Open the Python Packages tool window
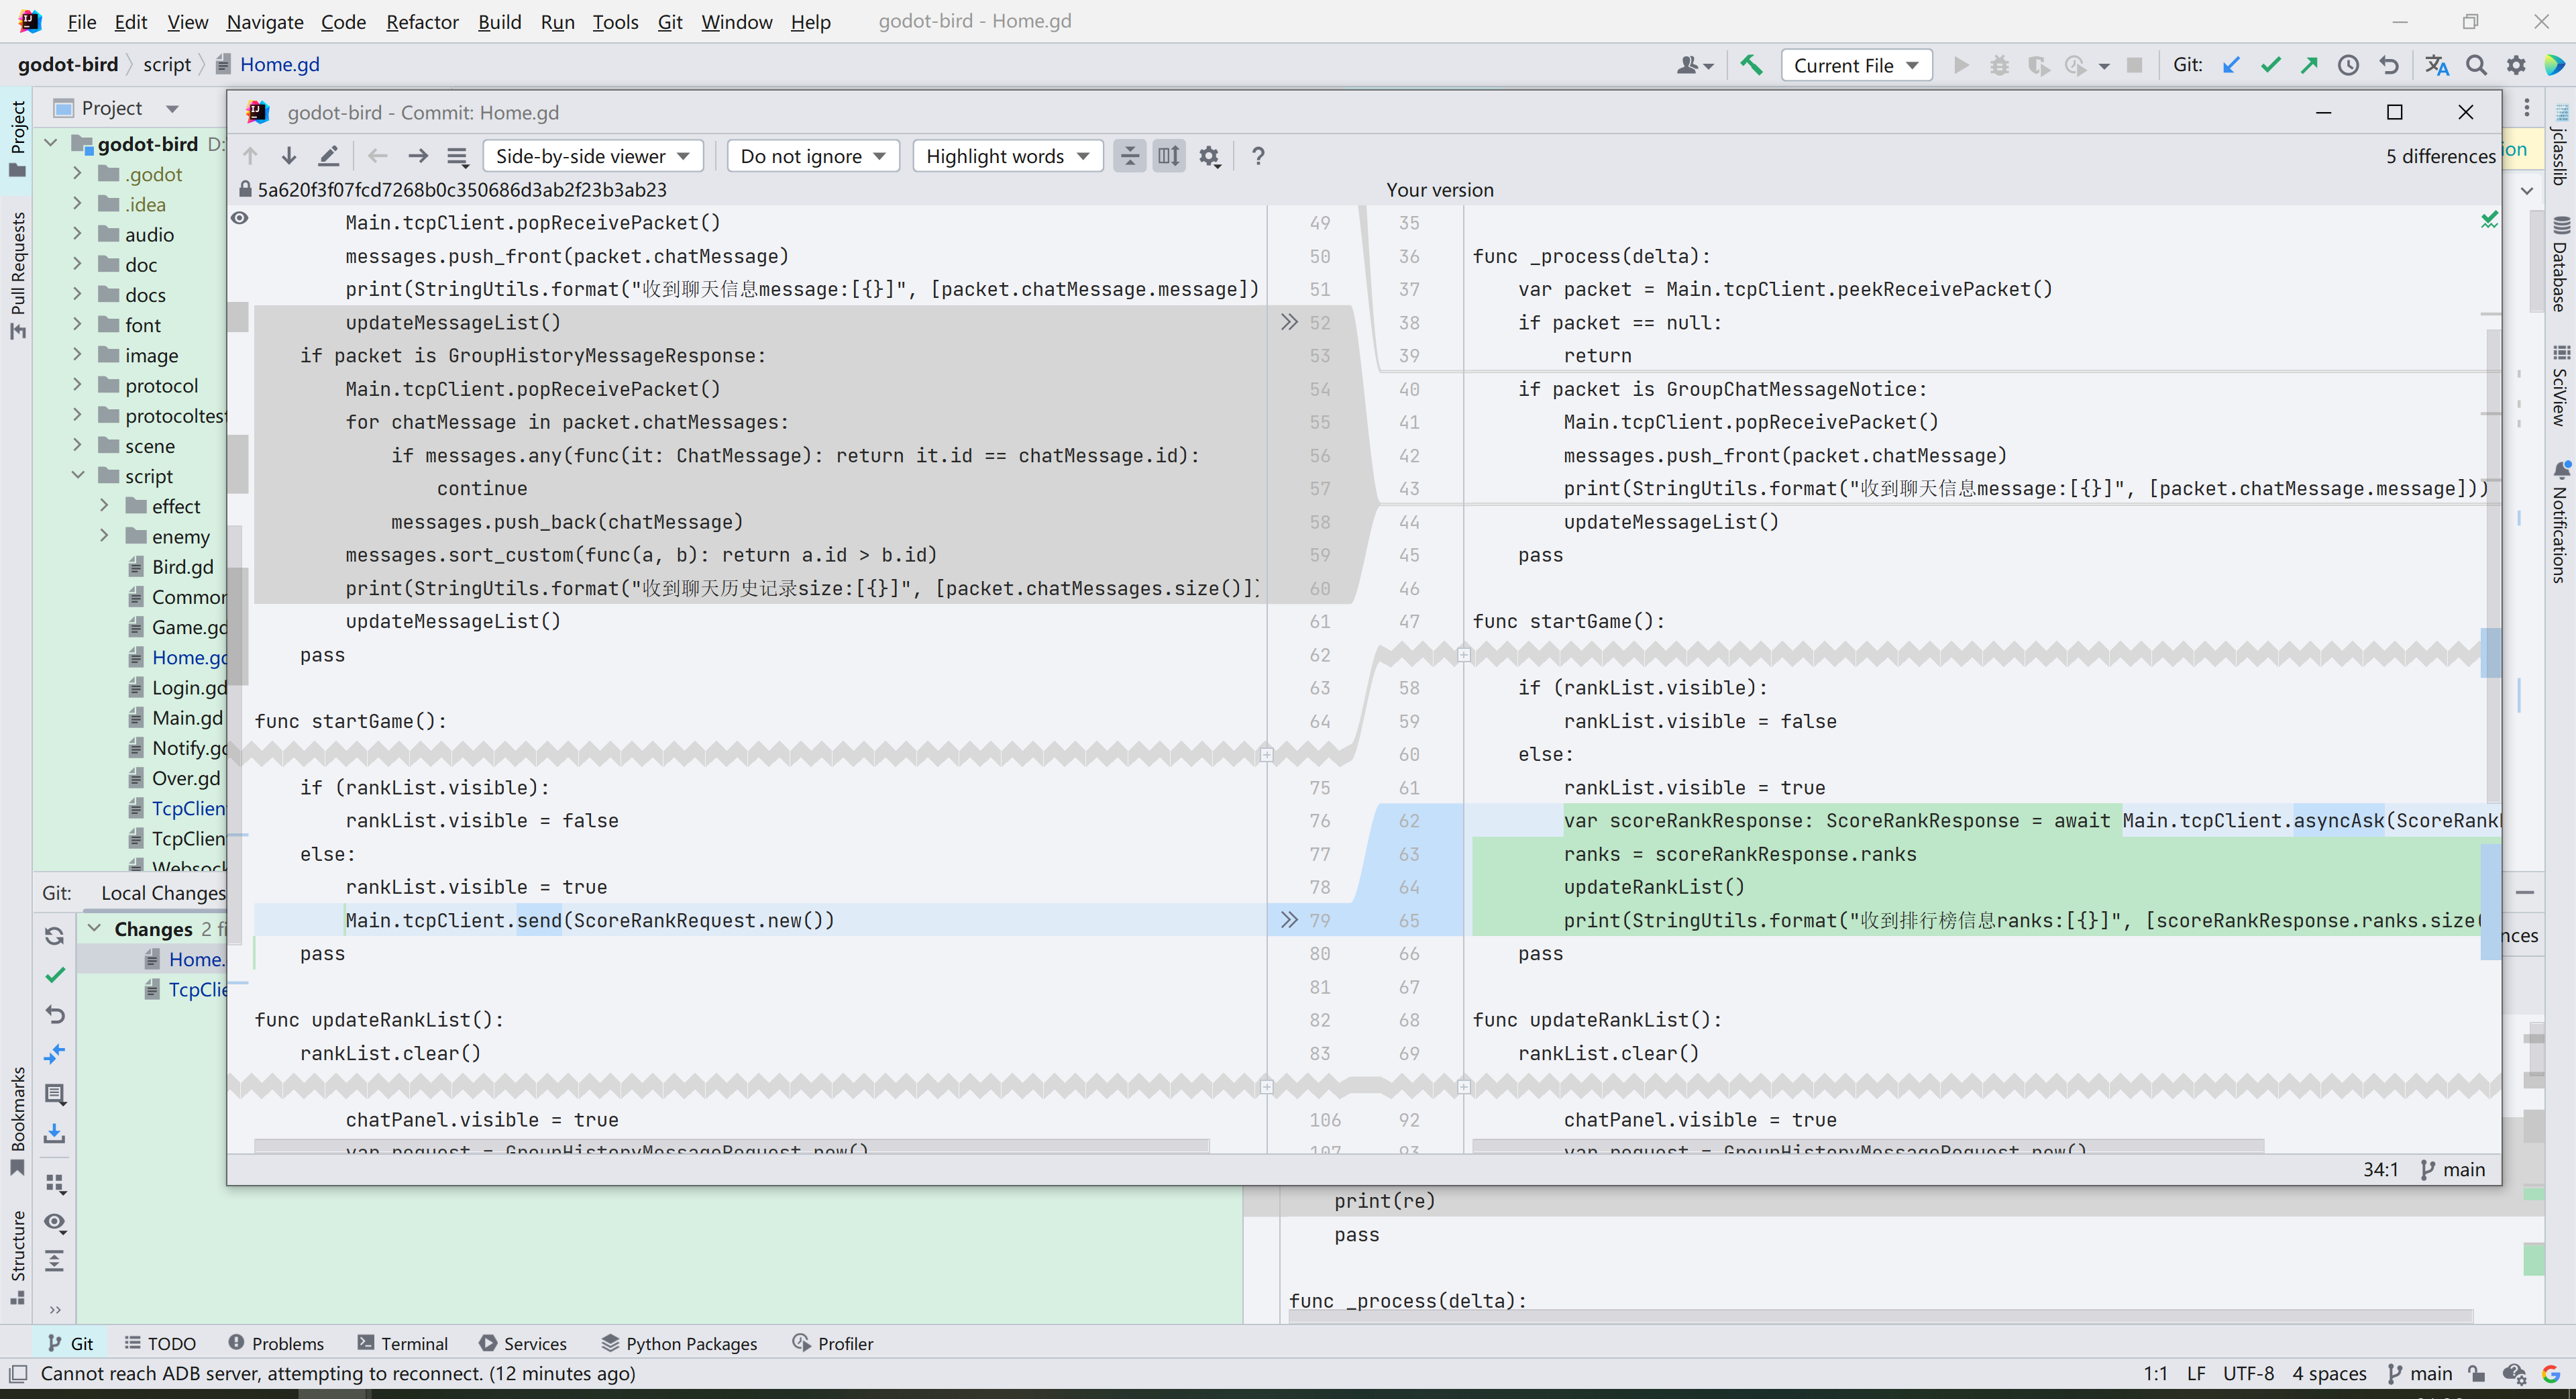This screenshot has height=1399, width=2576. 680,1343
